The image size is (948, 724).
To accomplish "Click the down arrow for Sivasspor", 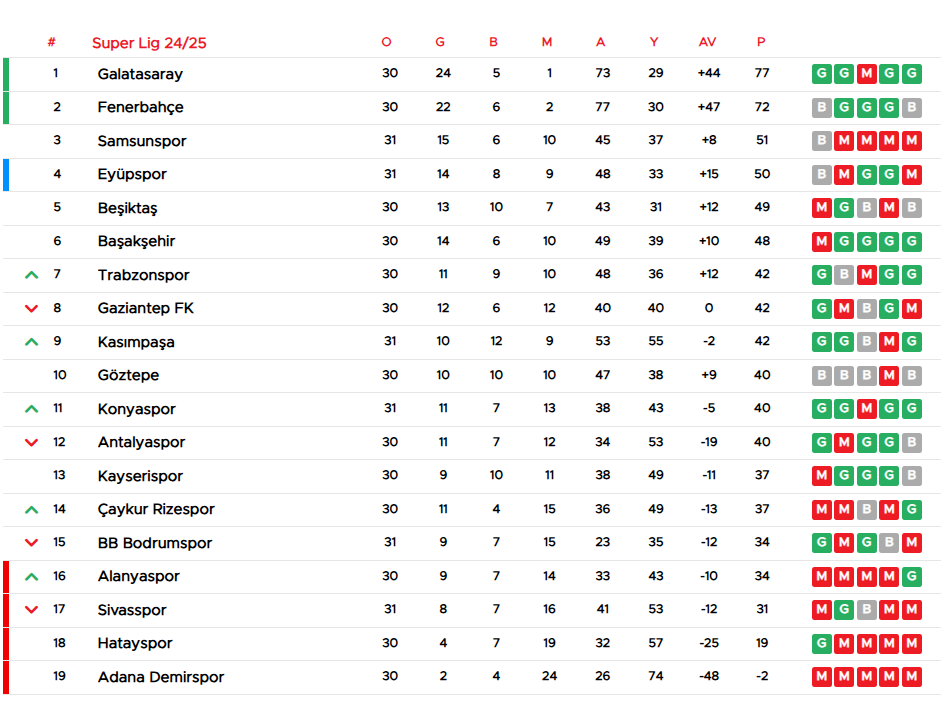I will [x=31, y=610].
